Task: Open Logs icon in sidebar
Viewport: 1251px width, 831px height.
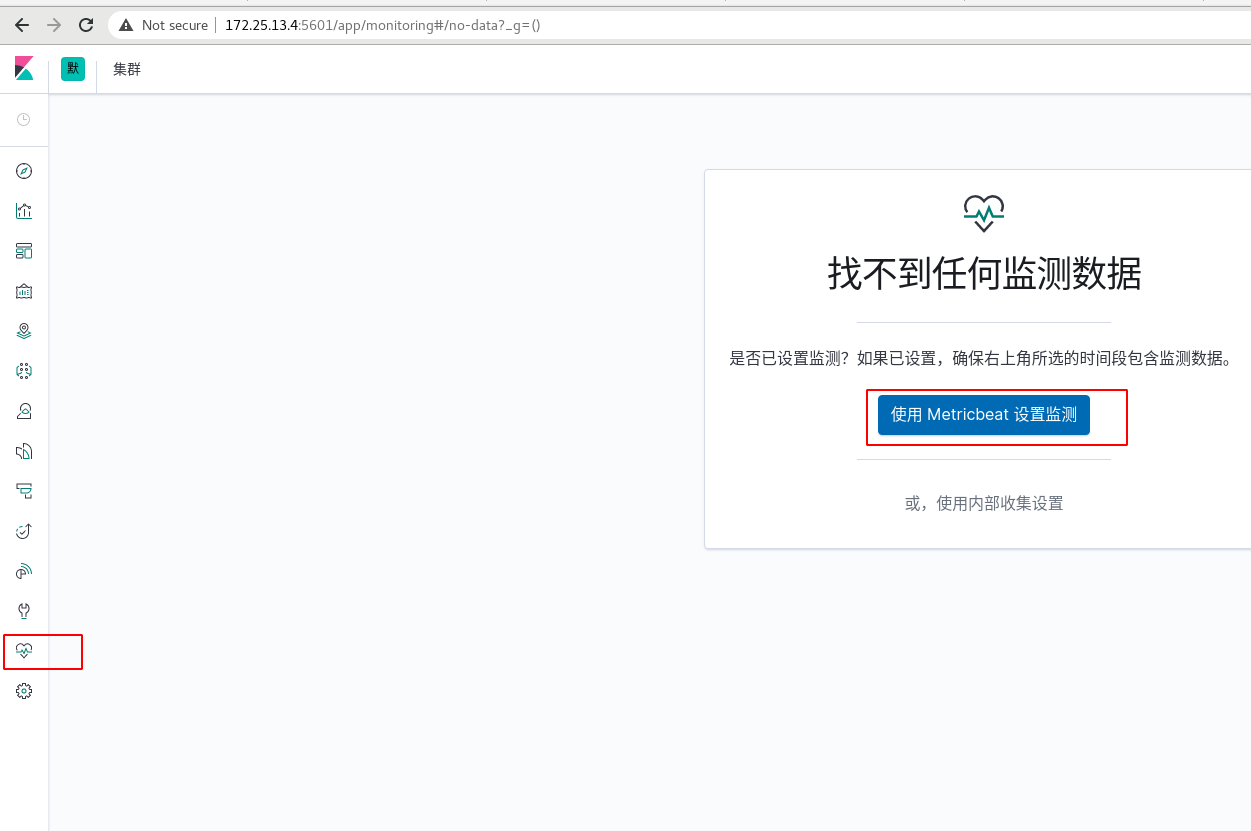Action: (24, 451)
